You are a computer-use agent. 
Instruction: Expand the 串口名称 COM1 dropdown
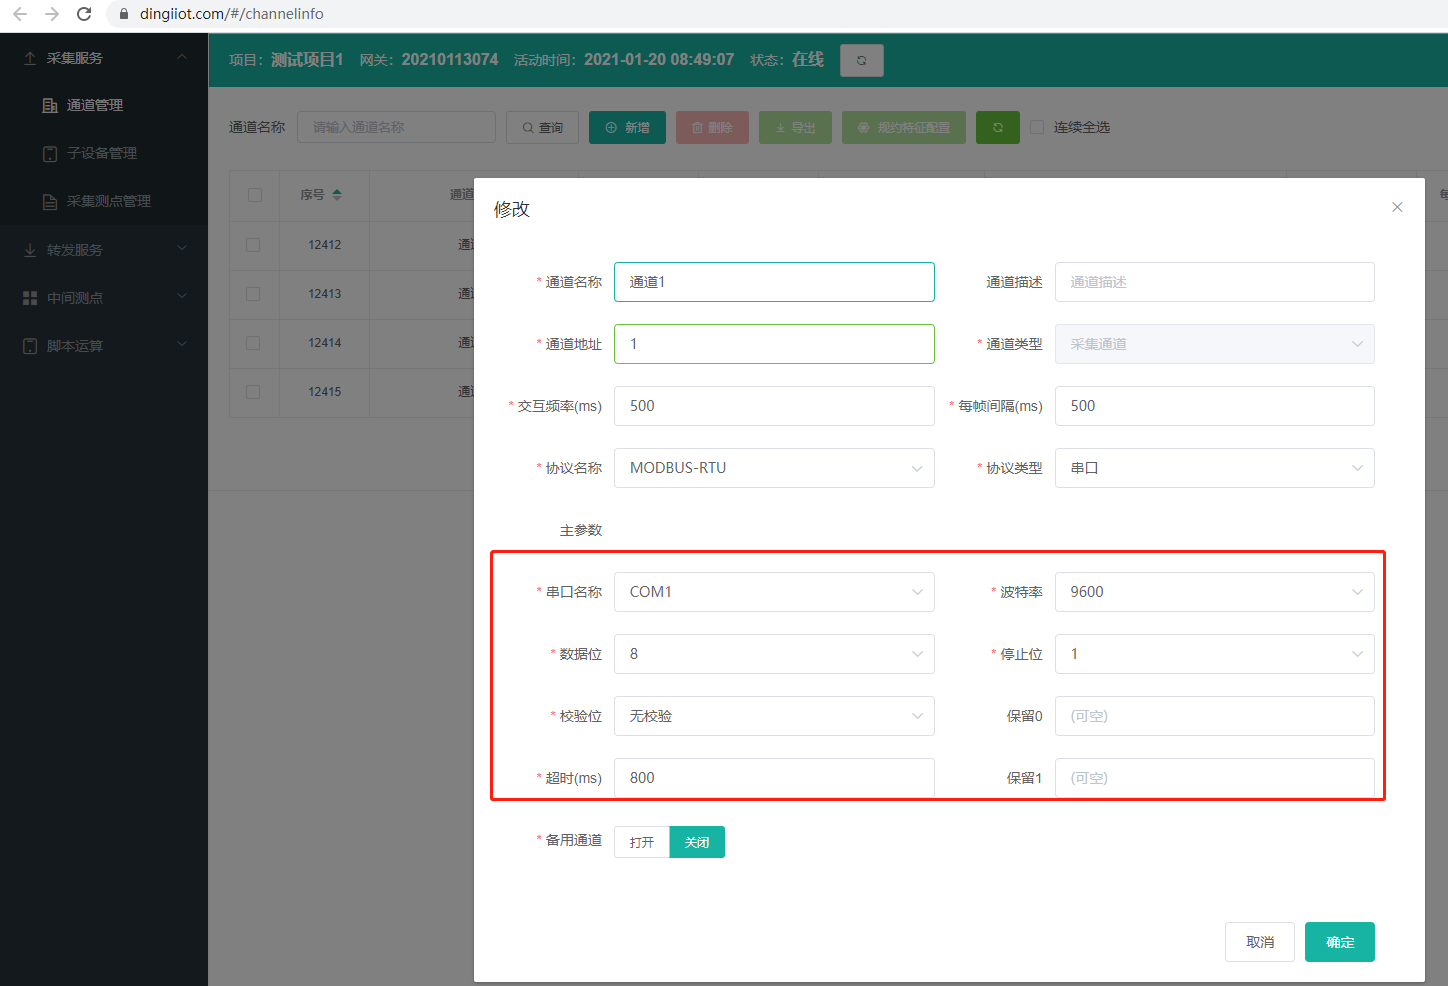pos(773,592)
